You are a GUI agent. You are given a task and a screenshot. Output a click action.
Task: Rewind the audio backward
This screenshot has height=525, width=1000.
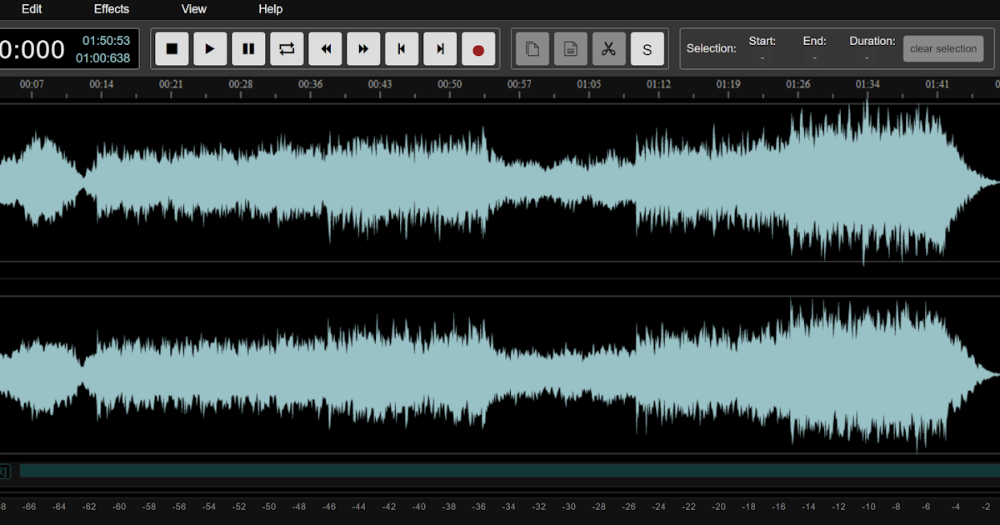[x=325, y=49]
